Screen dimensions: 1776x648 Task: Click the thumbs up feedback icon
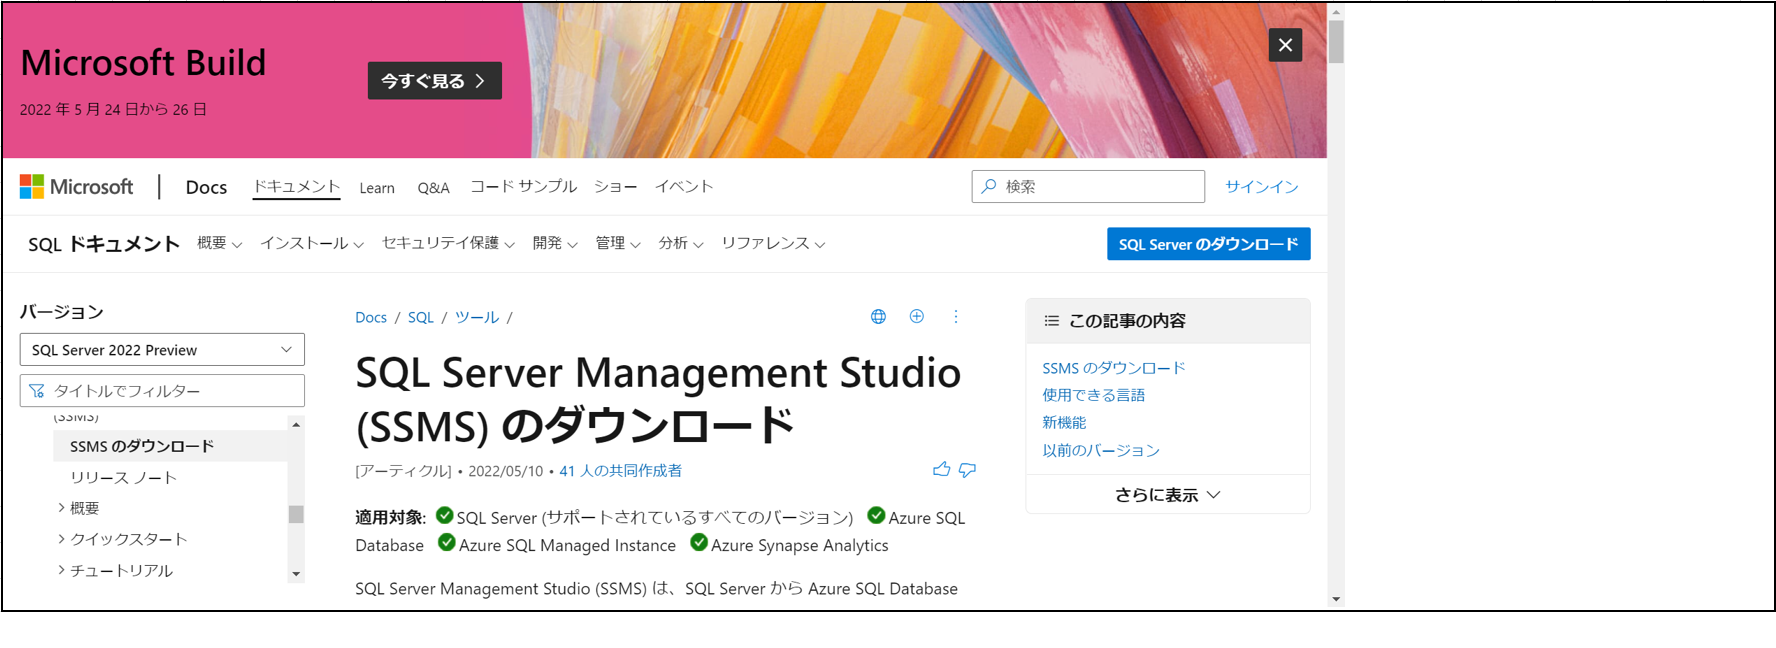941,469
